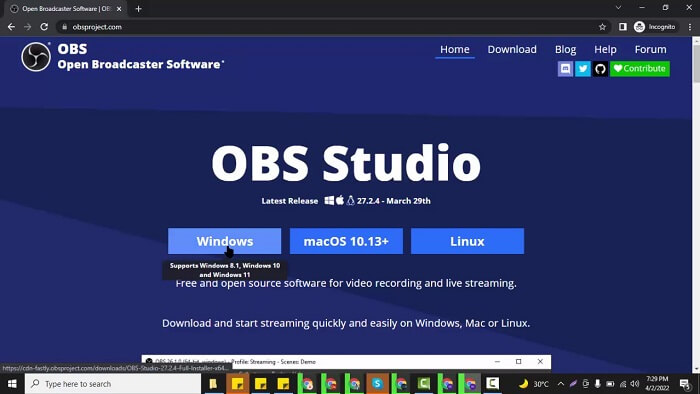Open File Explorer from the taskbar
Screen dimensions: 700x394
coord(213,384)
